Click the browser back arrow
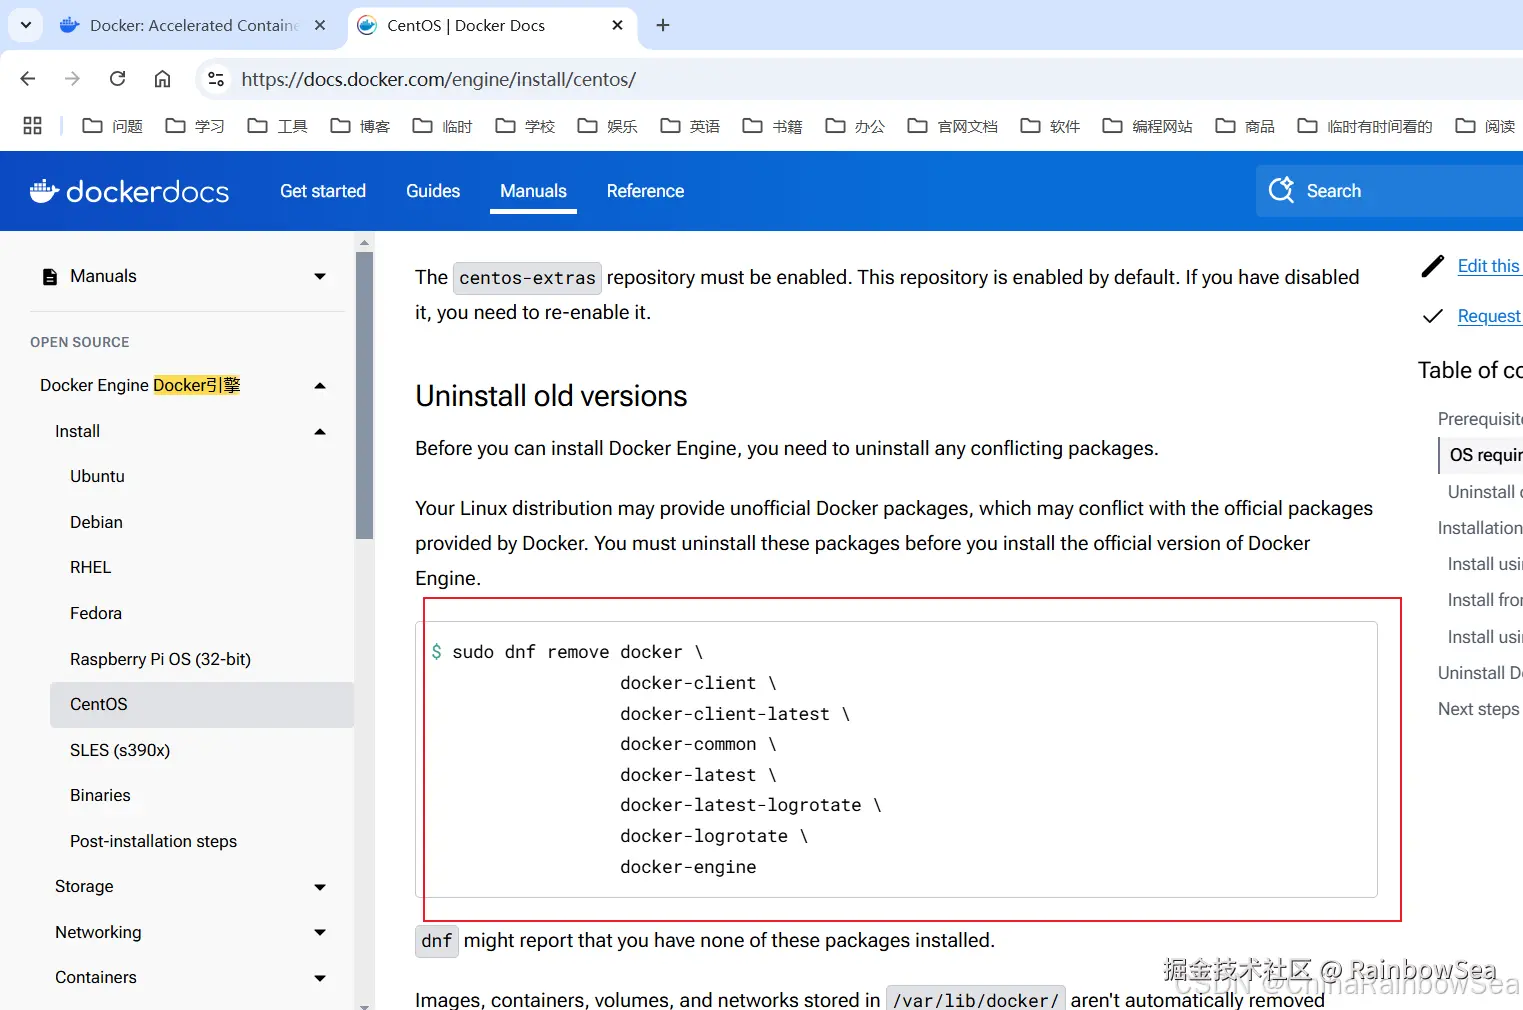This screenshot has height=1010, width=1523. pyautogui.click(x=28, y=79)
